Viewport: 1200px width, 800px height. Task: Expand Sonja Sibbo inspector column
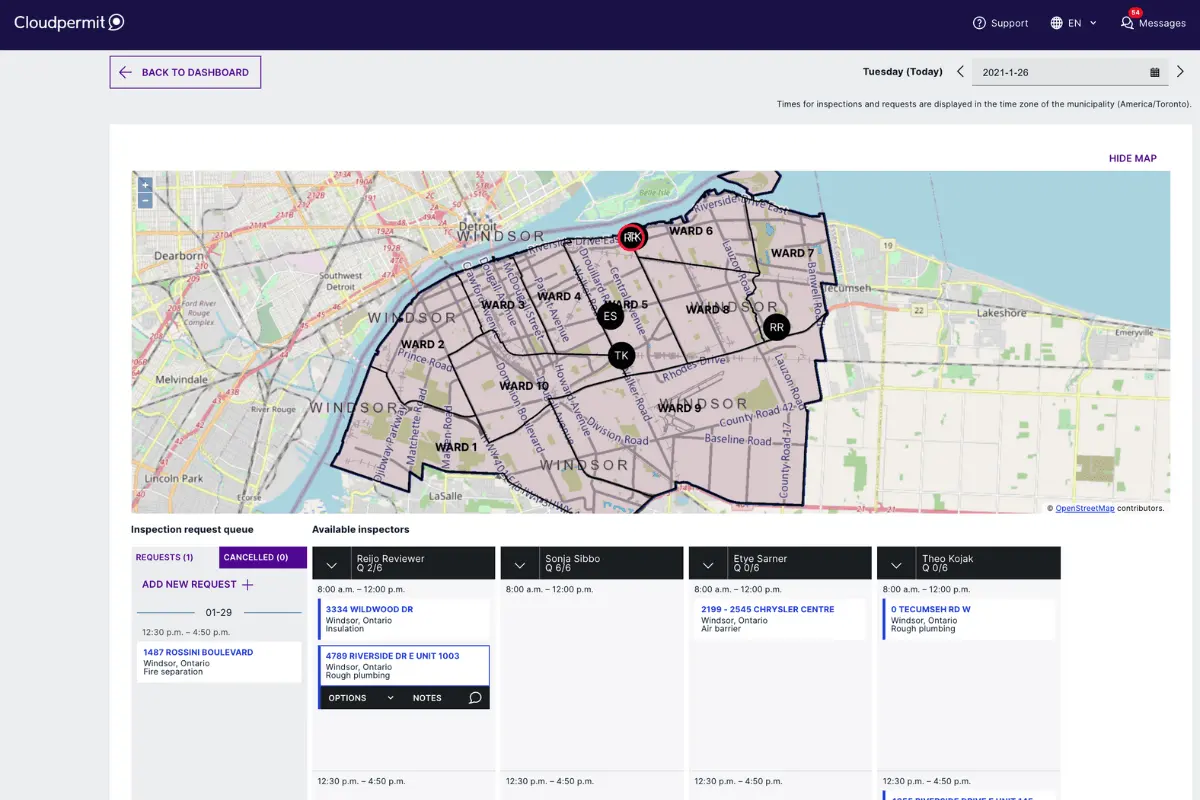[x=519, y=564]
